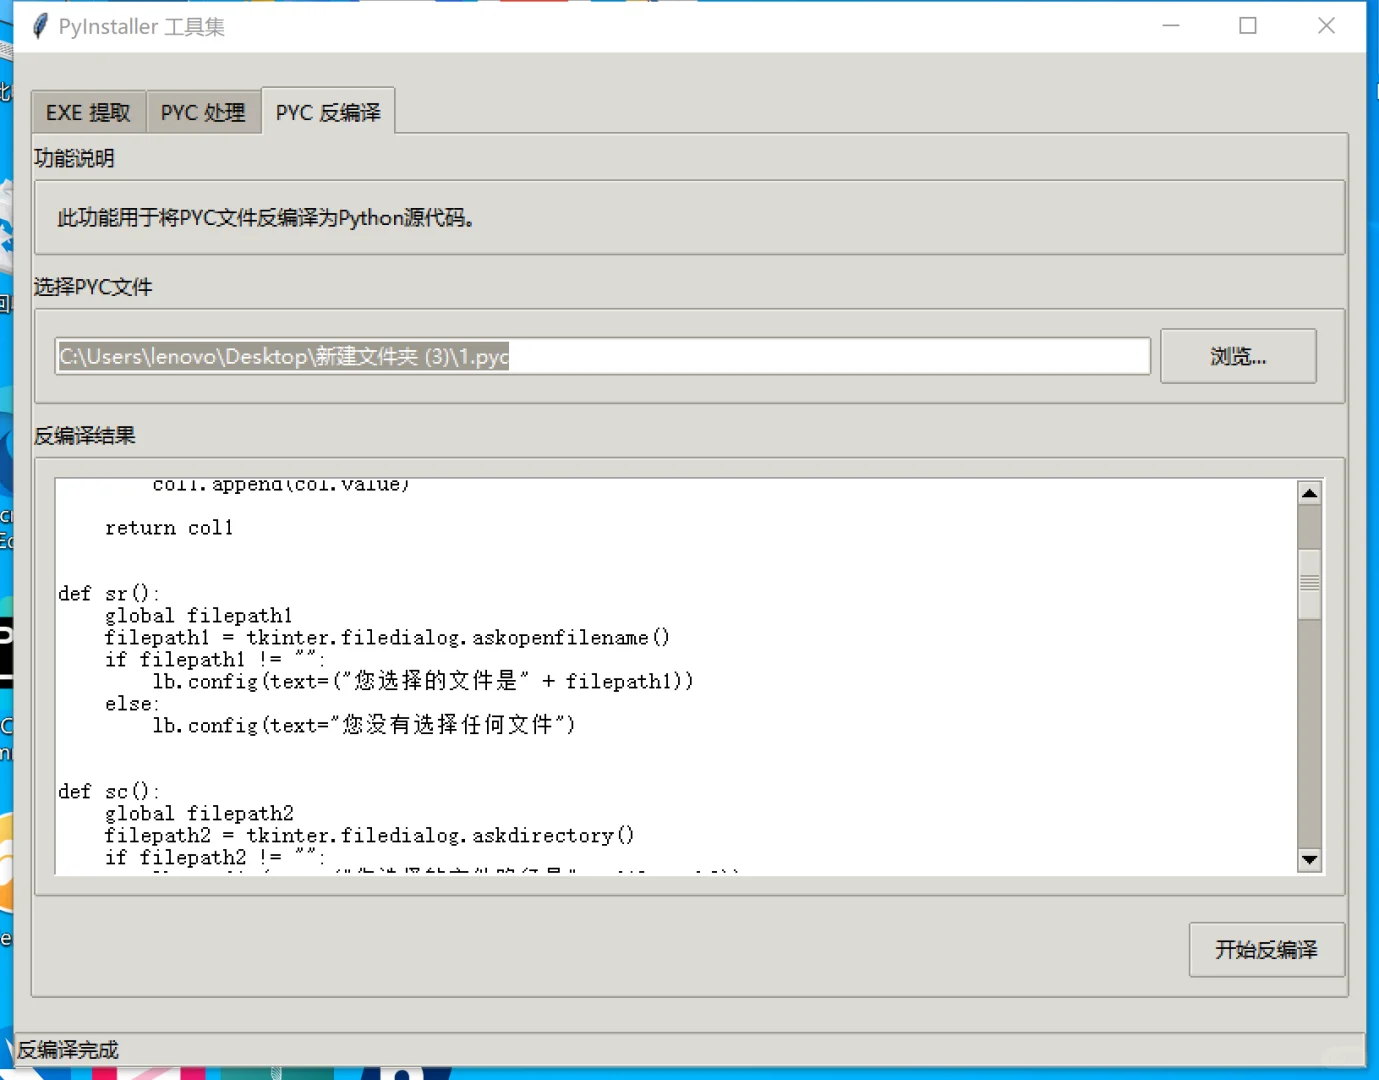Click the 反编译完成 status bar text
This screenshot has width=1379, height=1080.
click(x=66, y=1049)
